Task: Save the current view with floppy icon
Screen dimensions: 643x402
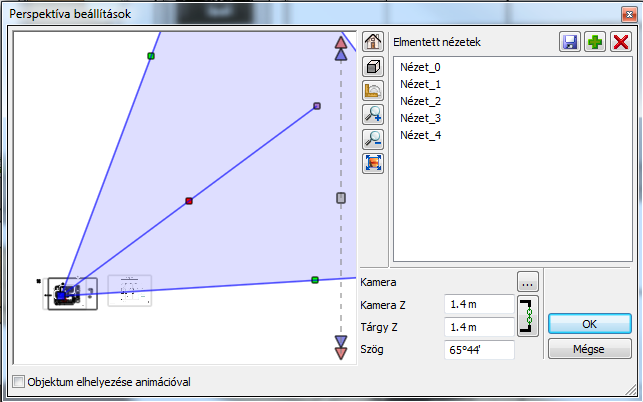Action: click(570, 42)
